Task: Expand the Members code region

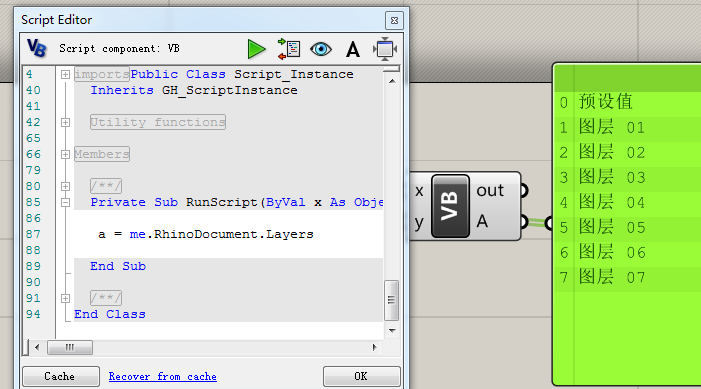Action: tap(65, 154)
